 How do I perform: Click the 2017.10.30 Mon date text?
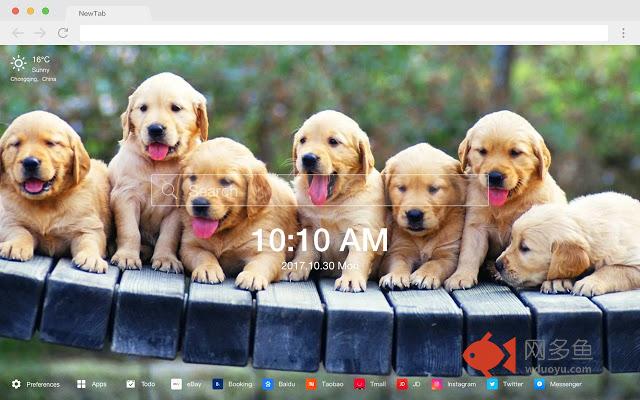(320, 266)
